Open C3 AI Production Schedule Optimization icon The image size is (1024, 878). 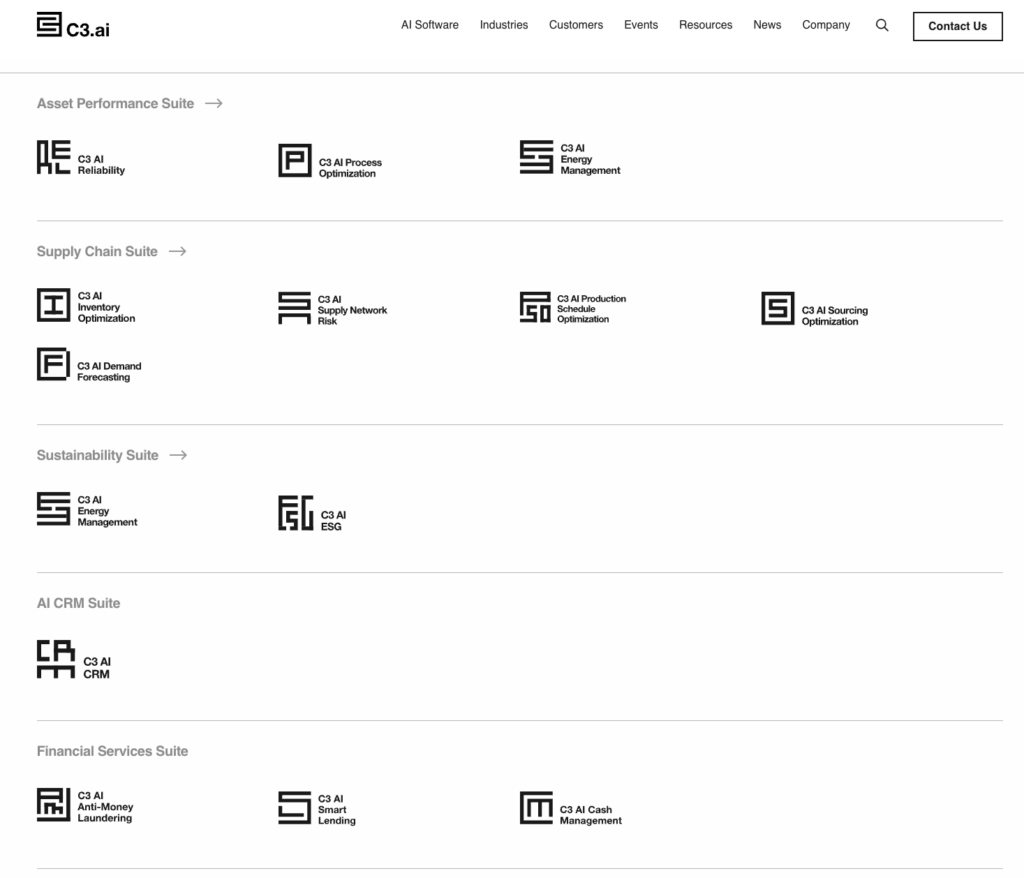pyautogui.click(x=536, y=307)
